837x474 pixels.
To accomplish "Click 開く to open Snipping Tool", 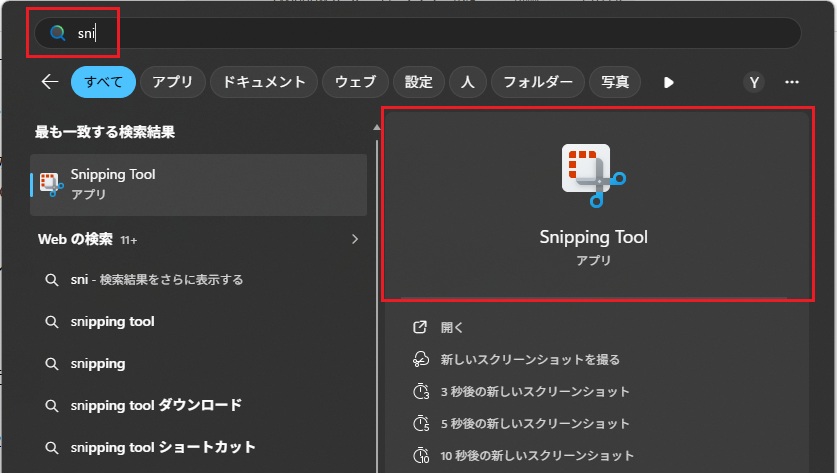I will tap(452, 327).
